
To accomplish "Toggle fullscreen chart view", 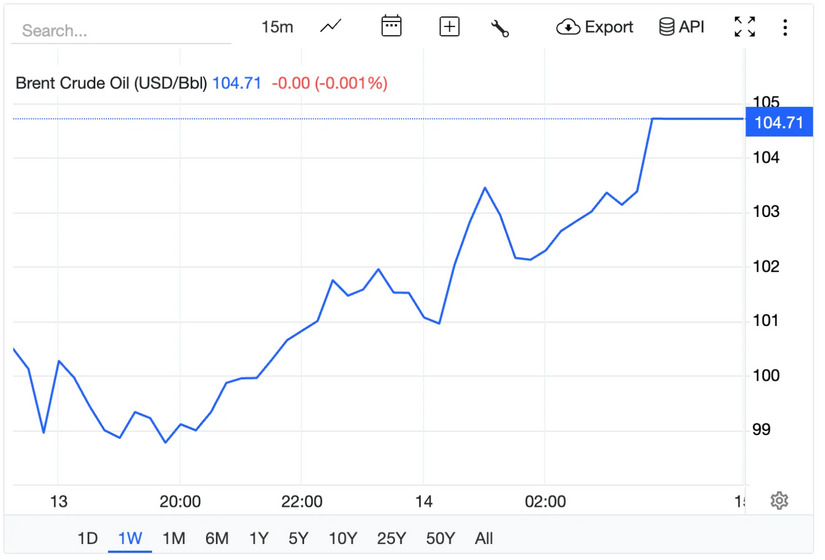I will point(744,27).
